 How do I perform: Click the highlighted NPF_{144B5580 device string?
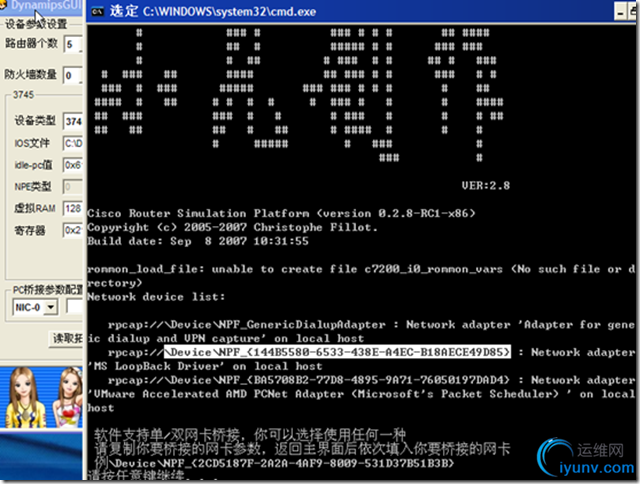tap(337, 352)
